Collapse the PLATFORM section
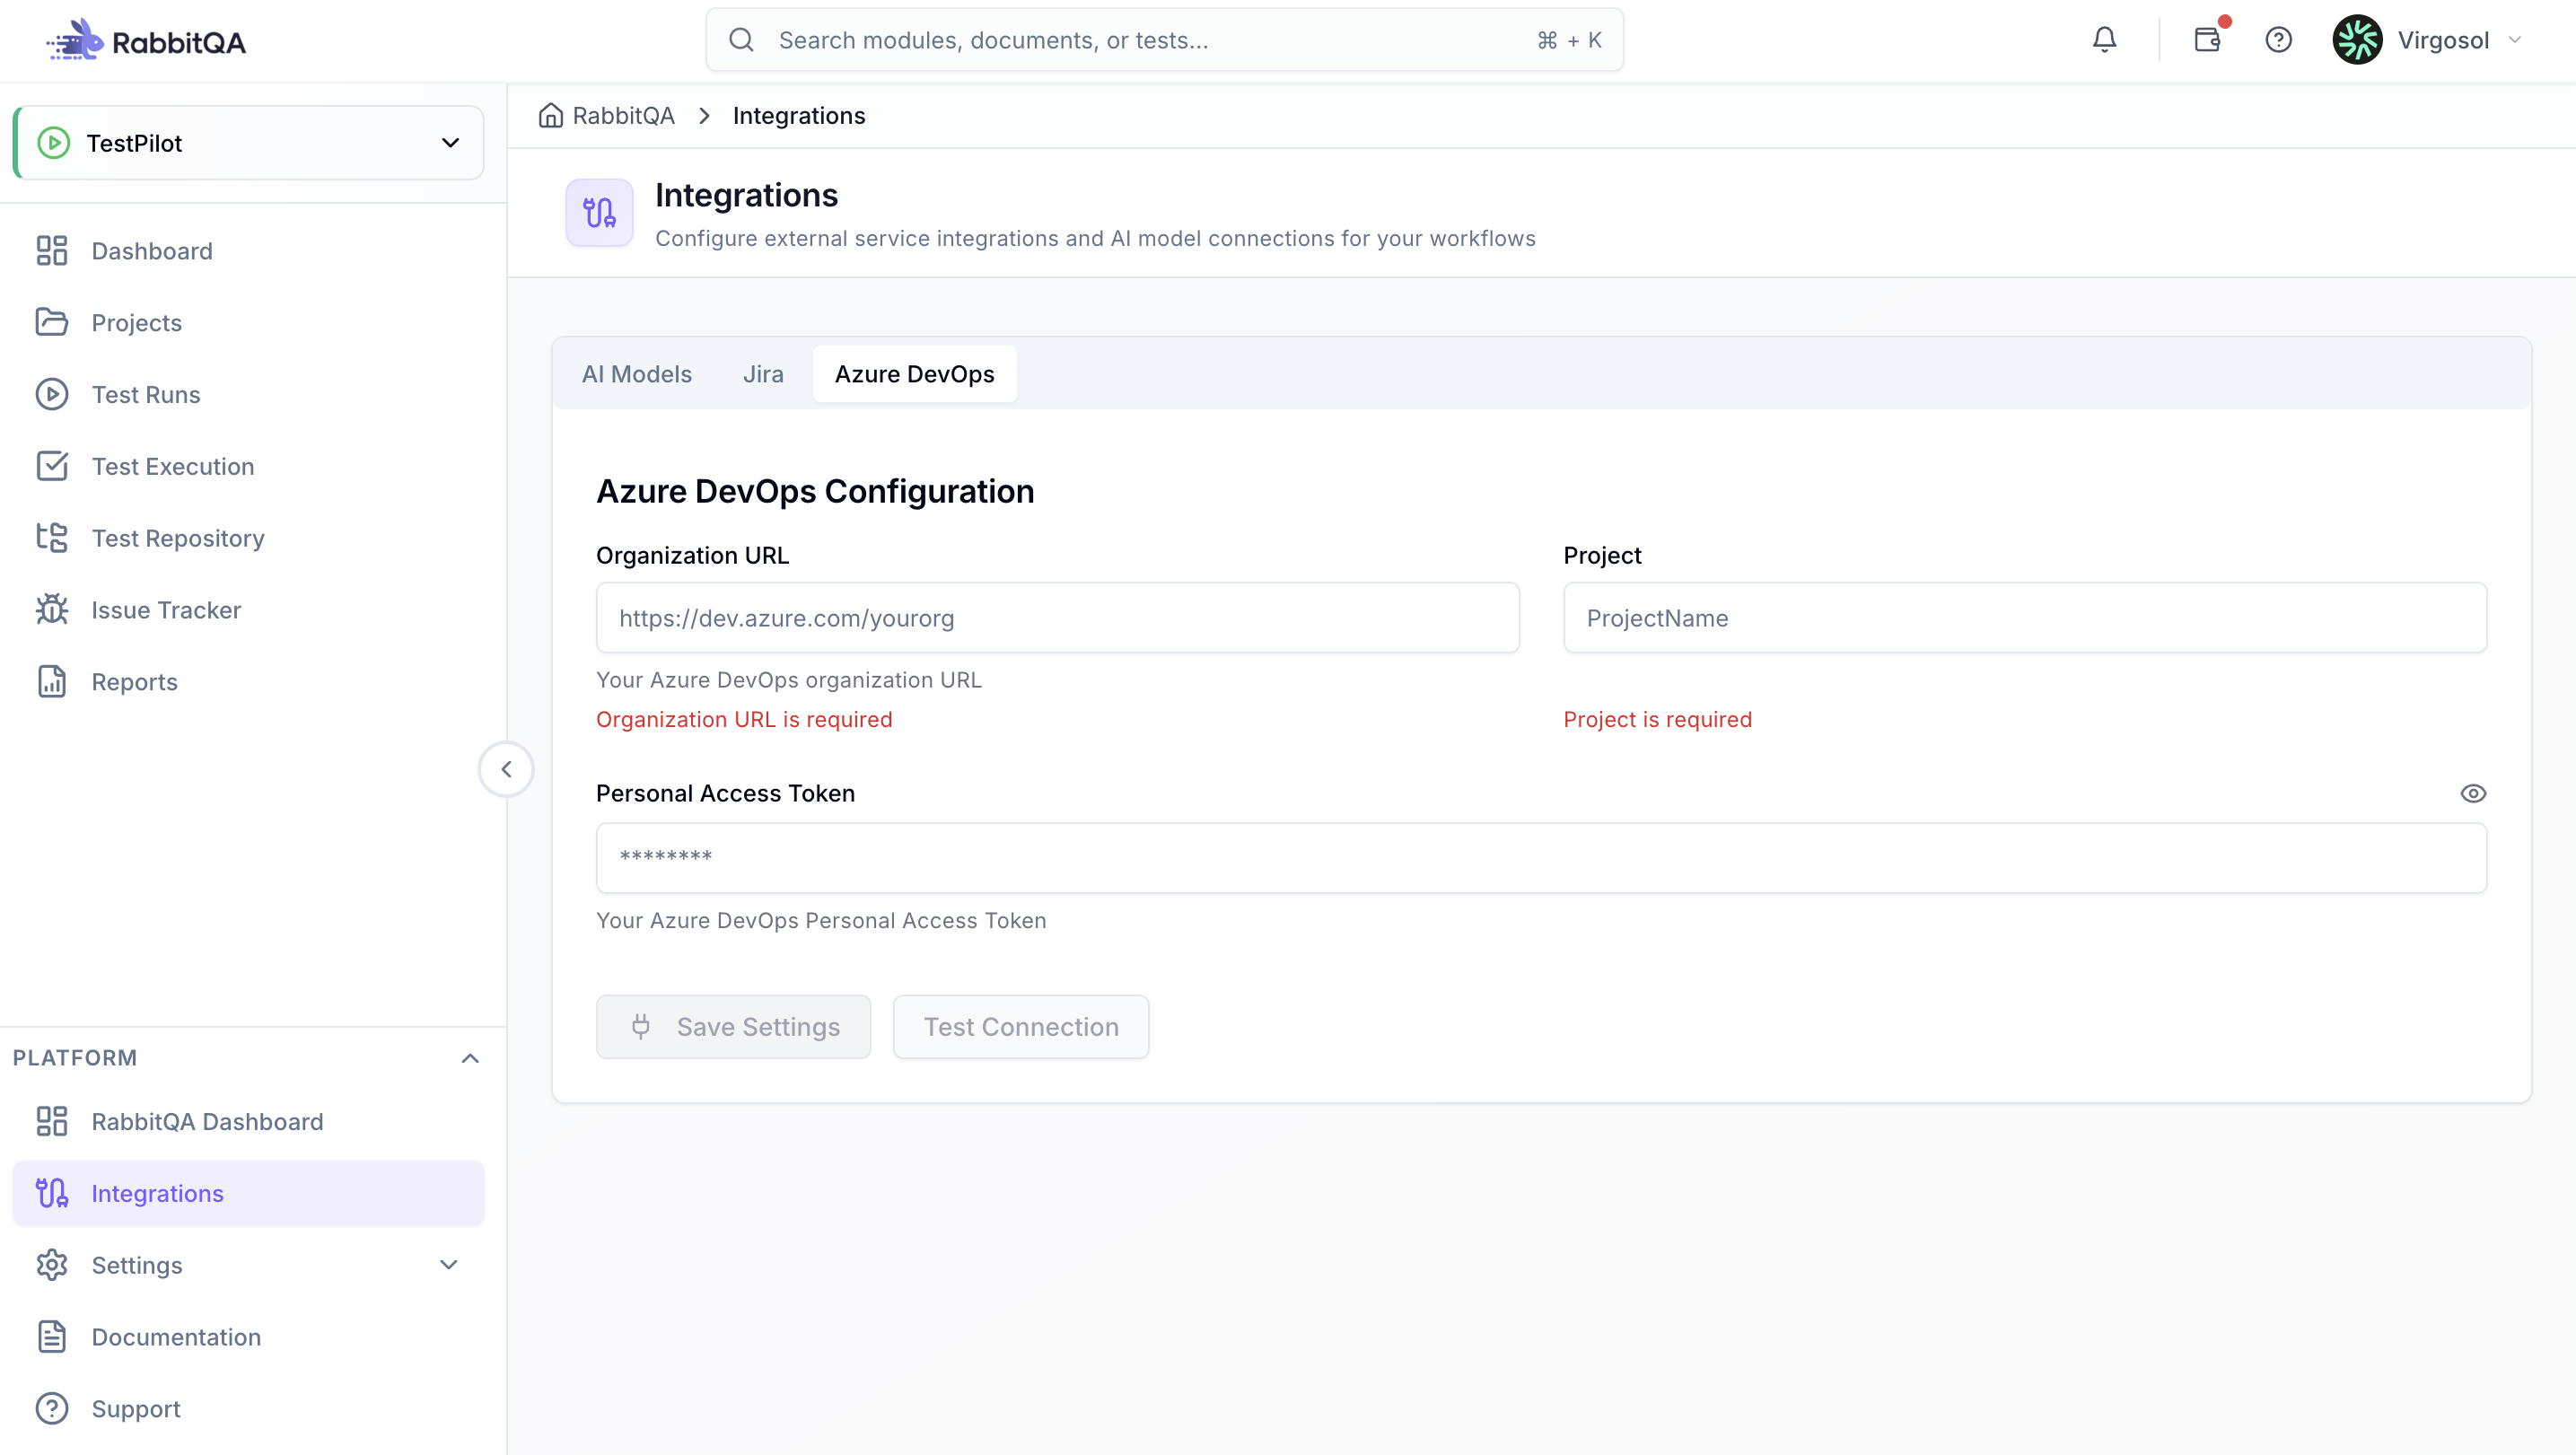Image resolution: width=2576 pixels, height=1455 pixels. (x=470, y=1059)
